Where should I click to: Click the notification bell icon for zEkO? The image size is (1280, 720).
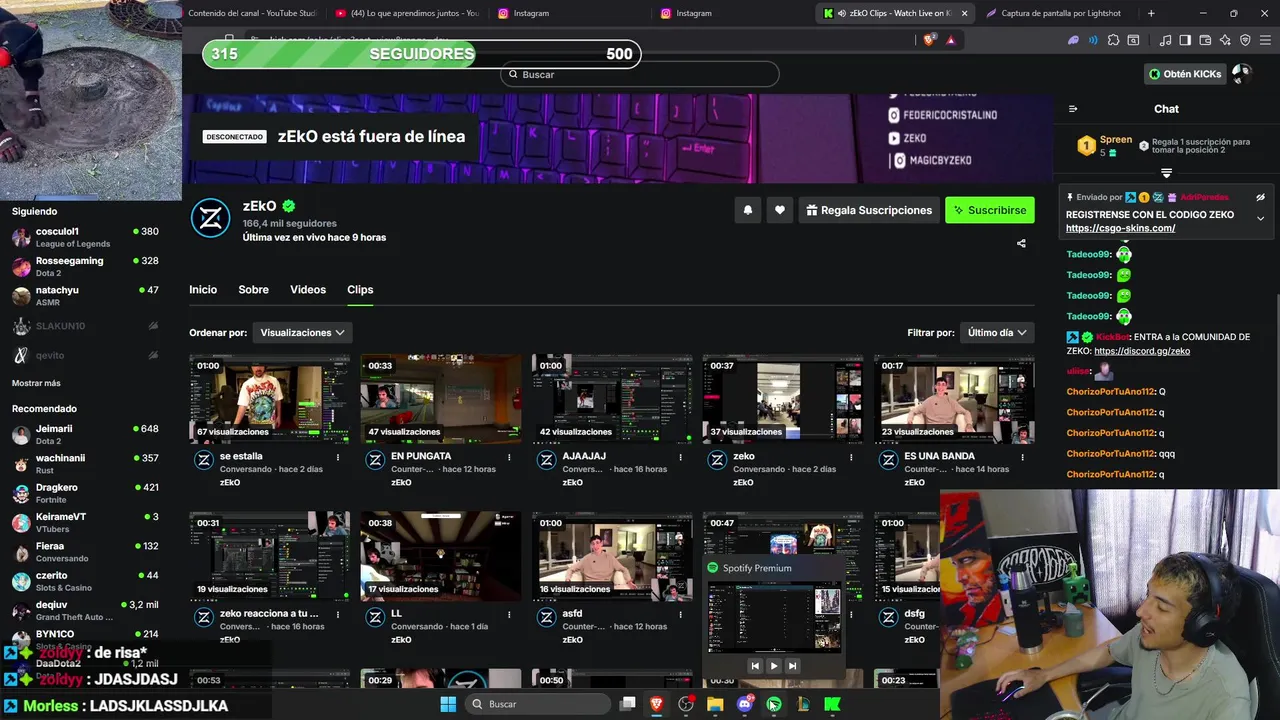tap(747, 210)
